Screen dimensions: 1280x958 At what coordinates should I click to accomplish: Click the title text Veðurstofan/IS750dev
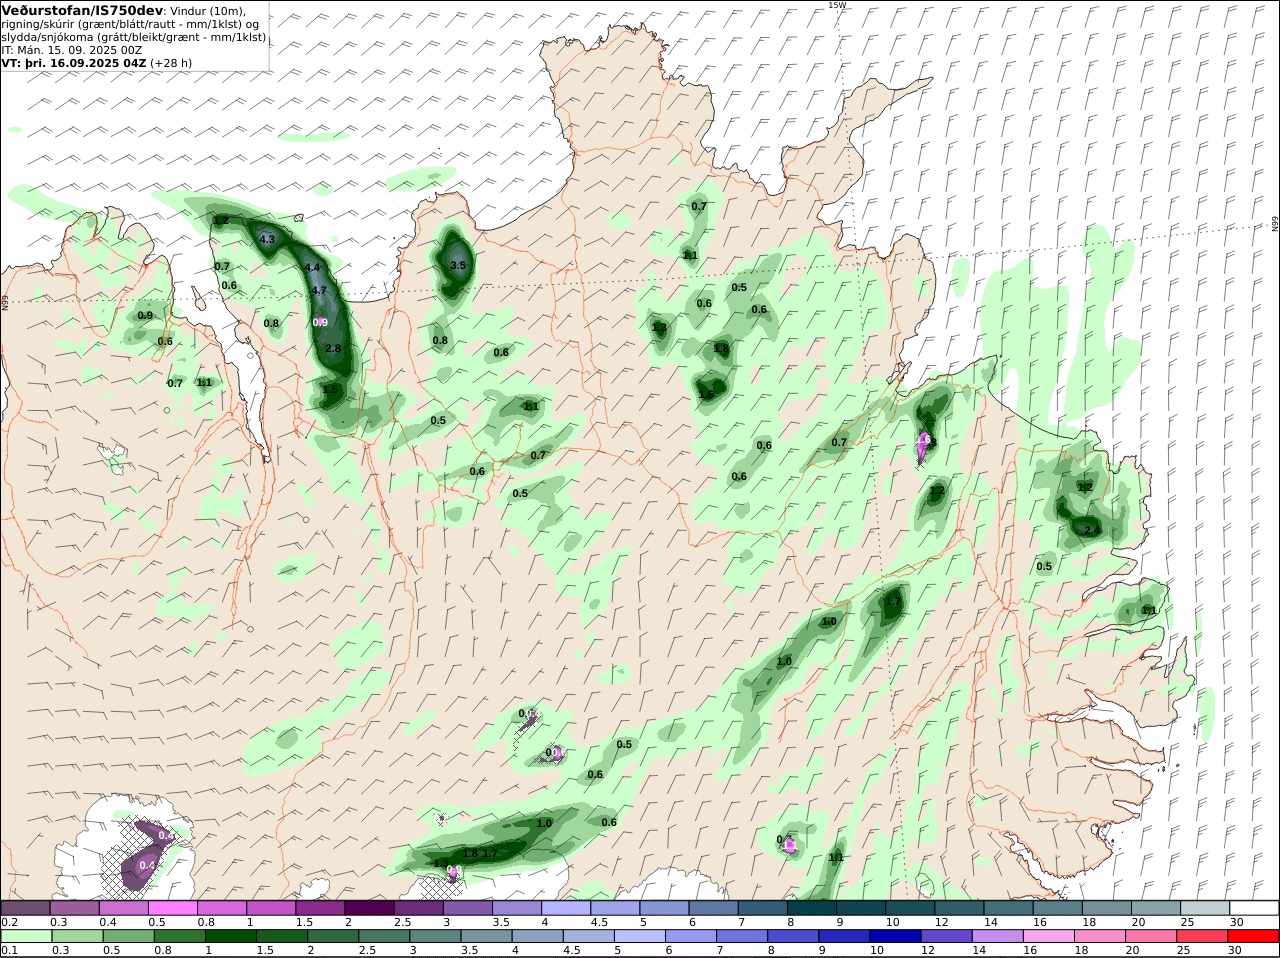[x=83, y=10]
